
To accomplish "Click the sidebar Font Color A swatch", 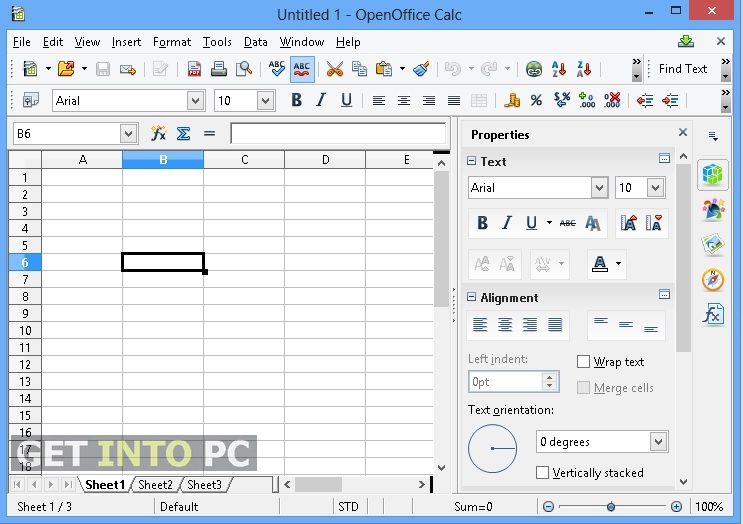I will [600, 263].
